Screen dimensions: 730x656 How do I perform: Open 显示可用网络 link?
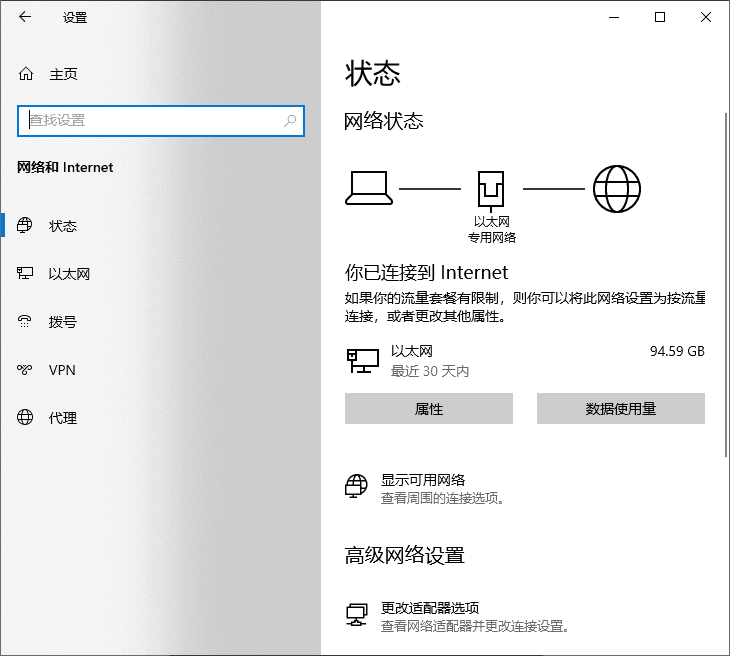point(423,480)
